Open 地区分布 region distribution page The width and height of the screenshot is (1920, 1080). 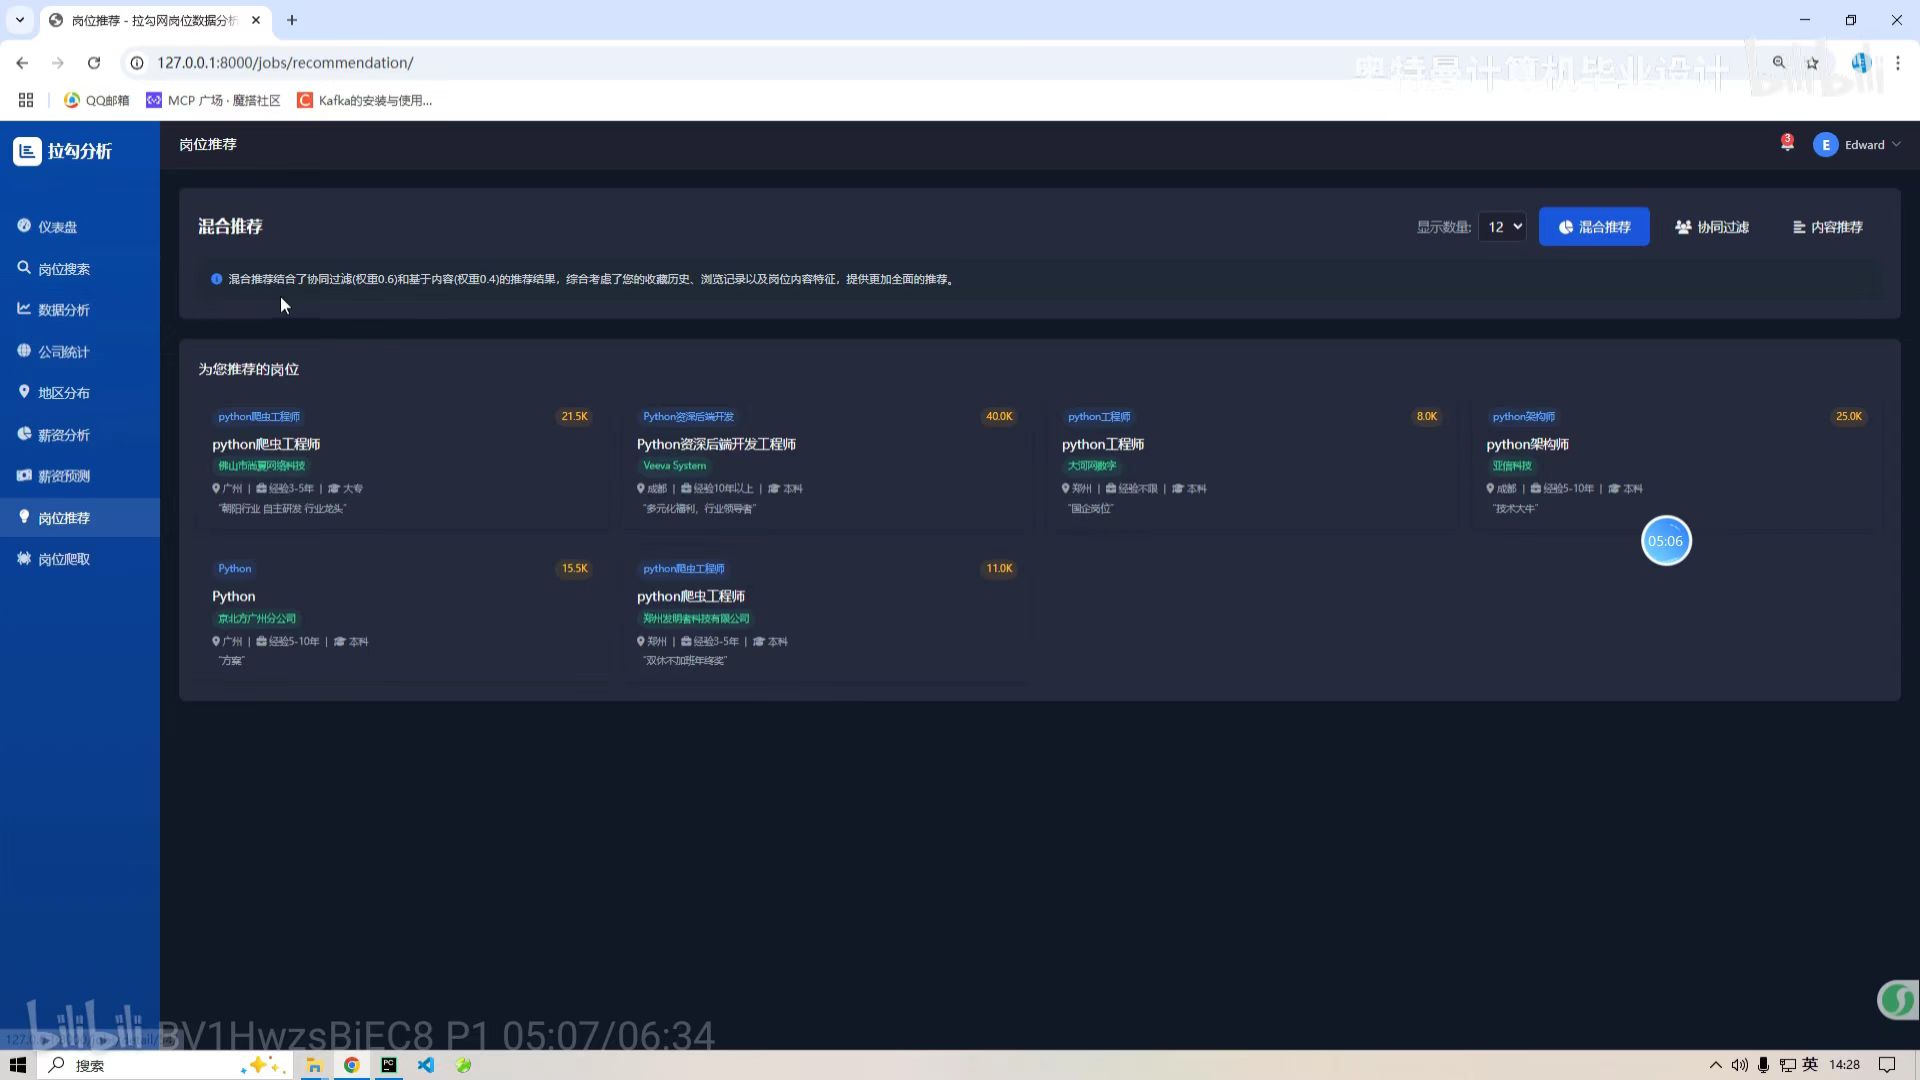(63, 393)
